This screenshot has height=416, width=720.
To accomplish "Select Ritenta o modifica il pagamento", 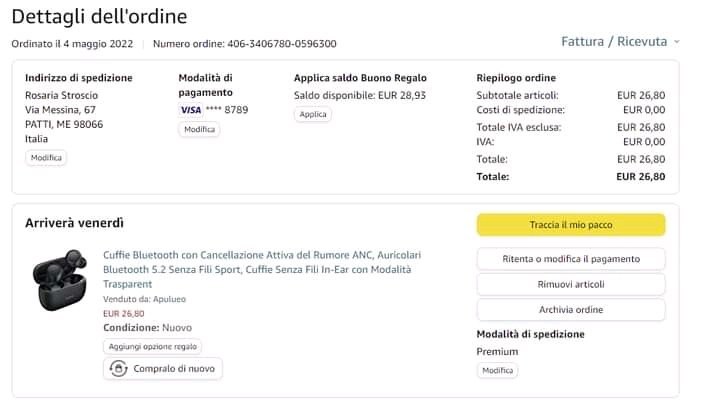I will (570, 259).
